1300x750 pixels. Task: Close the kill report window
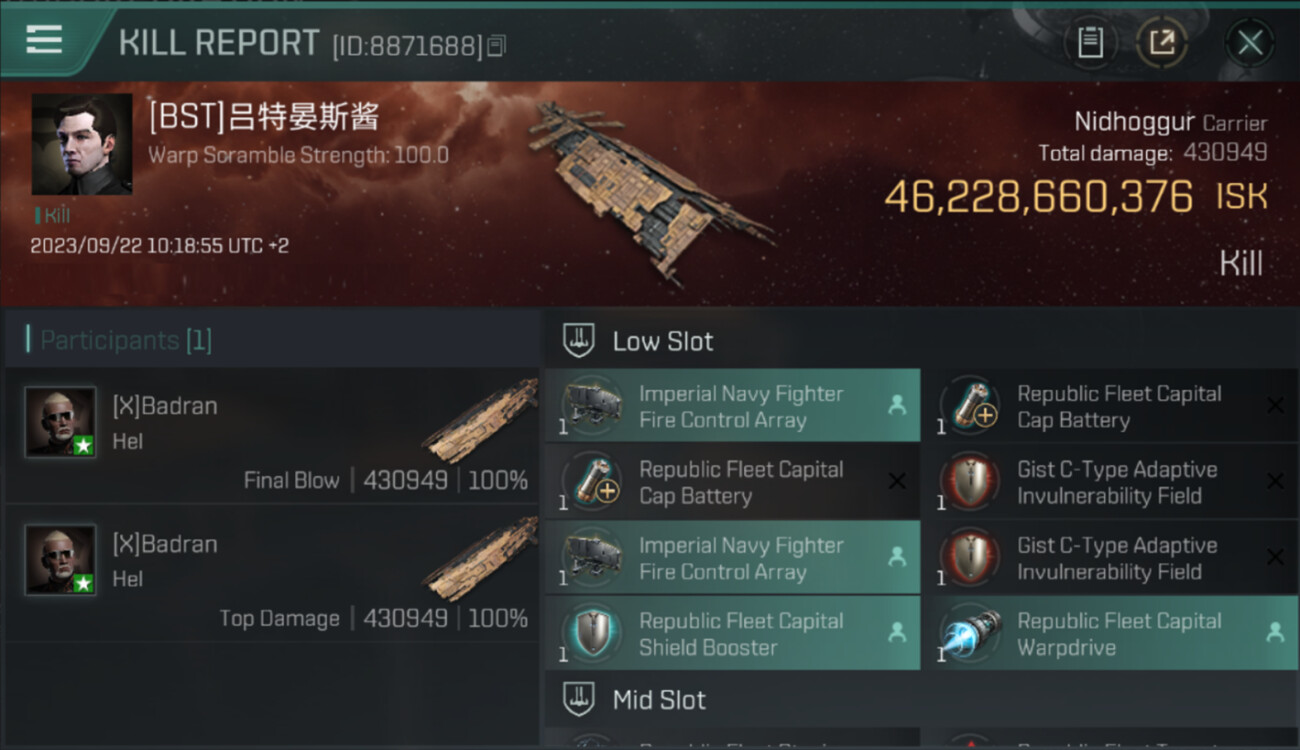tap(1249, 43)
